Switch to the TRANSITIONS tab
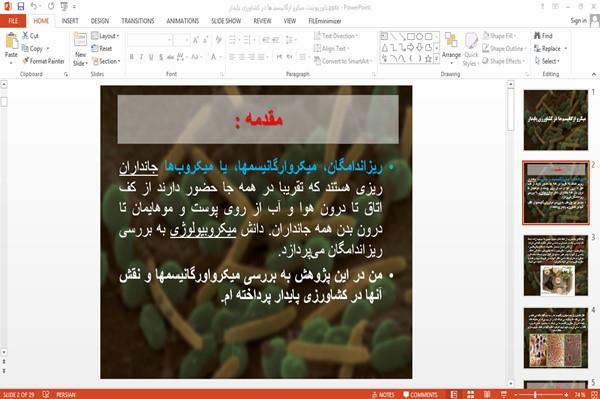The image size is (600, 399). 138,21
